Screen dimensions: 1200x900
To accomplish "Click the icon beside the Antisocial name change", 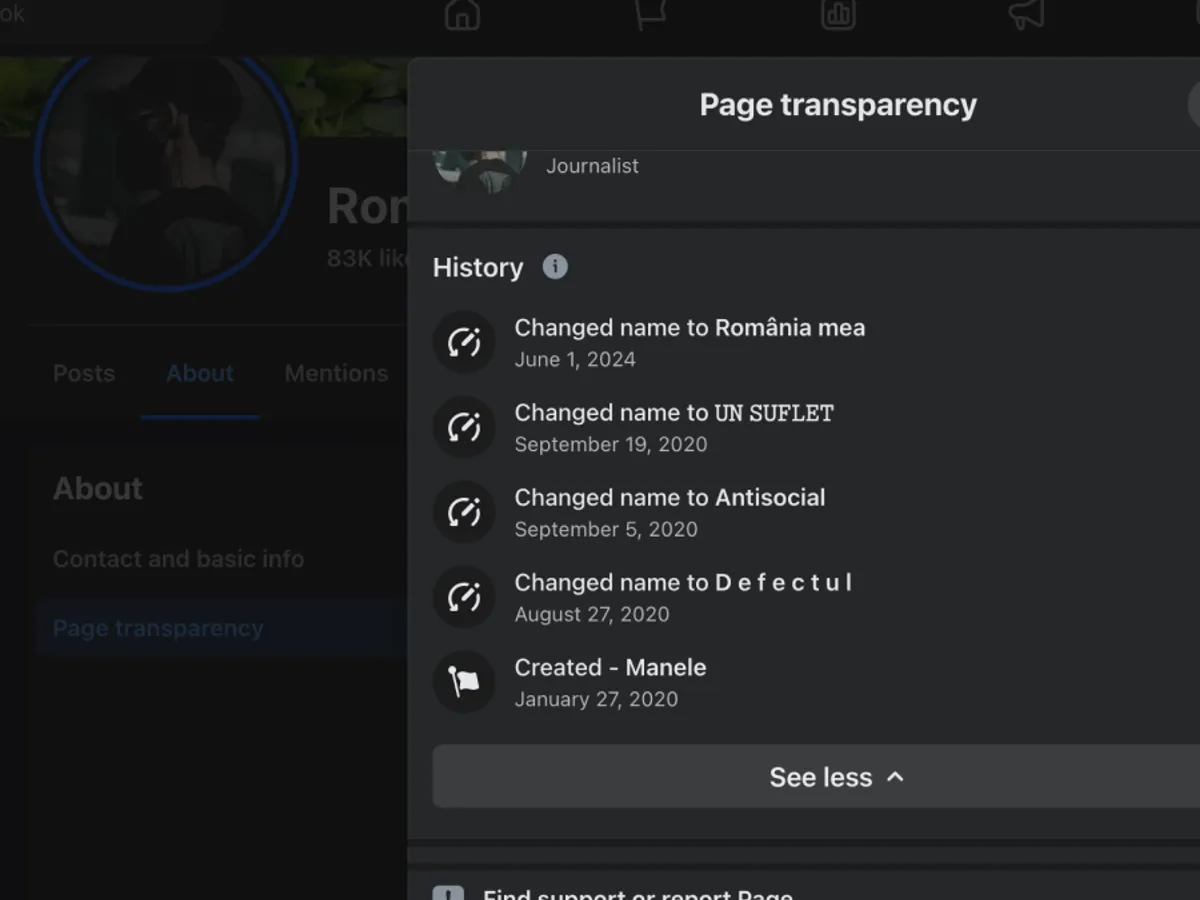I will click(464, 512).
